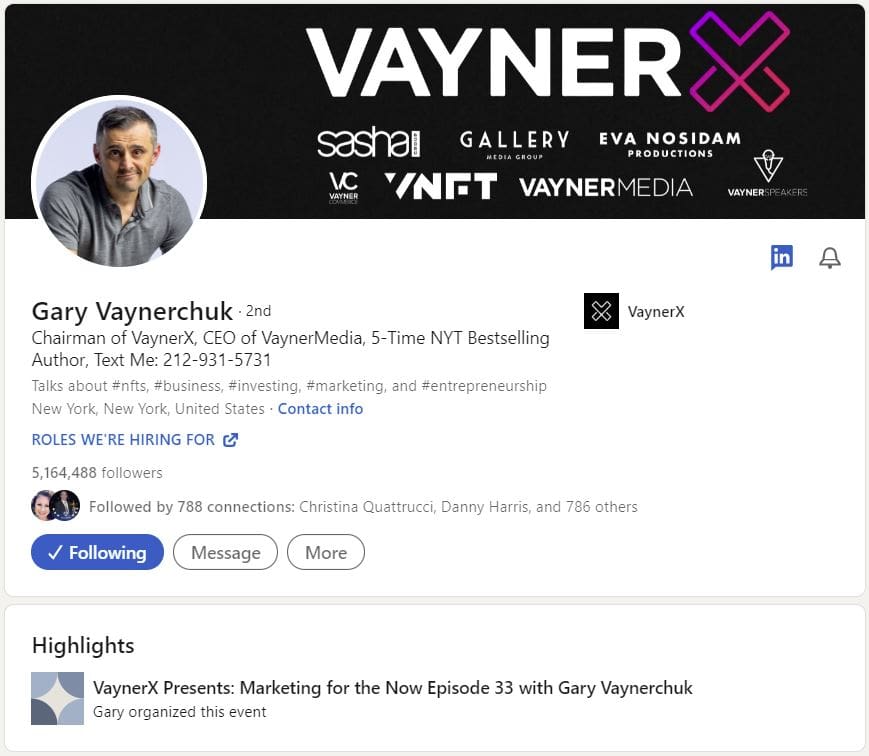The height and width of the screenshot is (756, 869).
Task: Send a message via Message button
Action: point(226,552)
